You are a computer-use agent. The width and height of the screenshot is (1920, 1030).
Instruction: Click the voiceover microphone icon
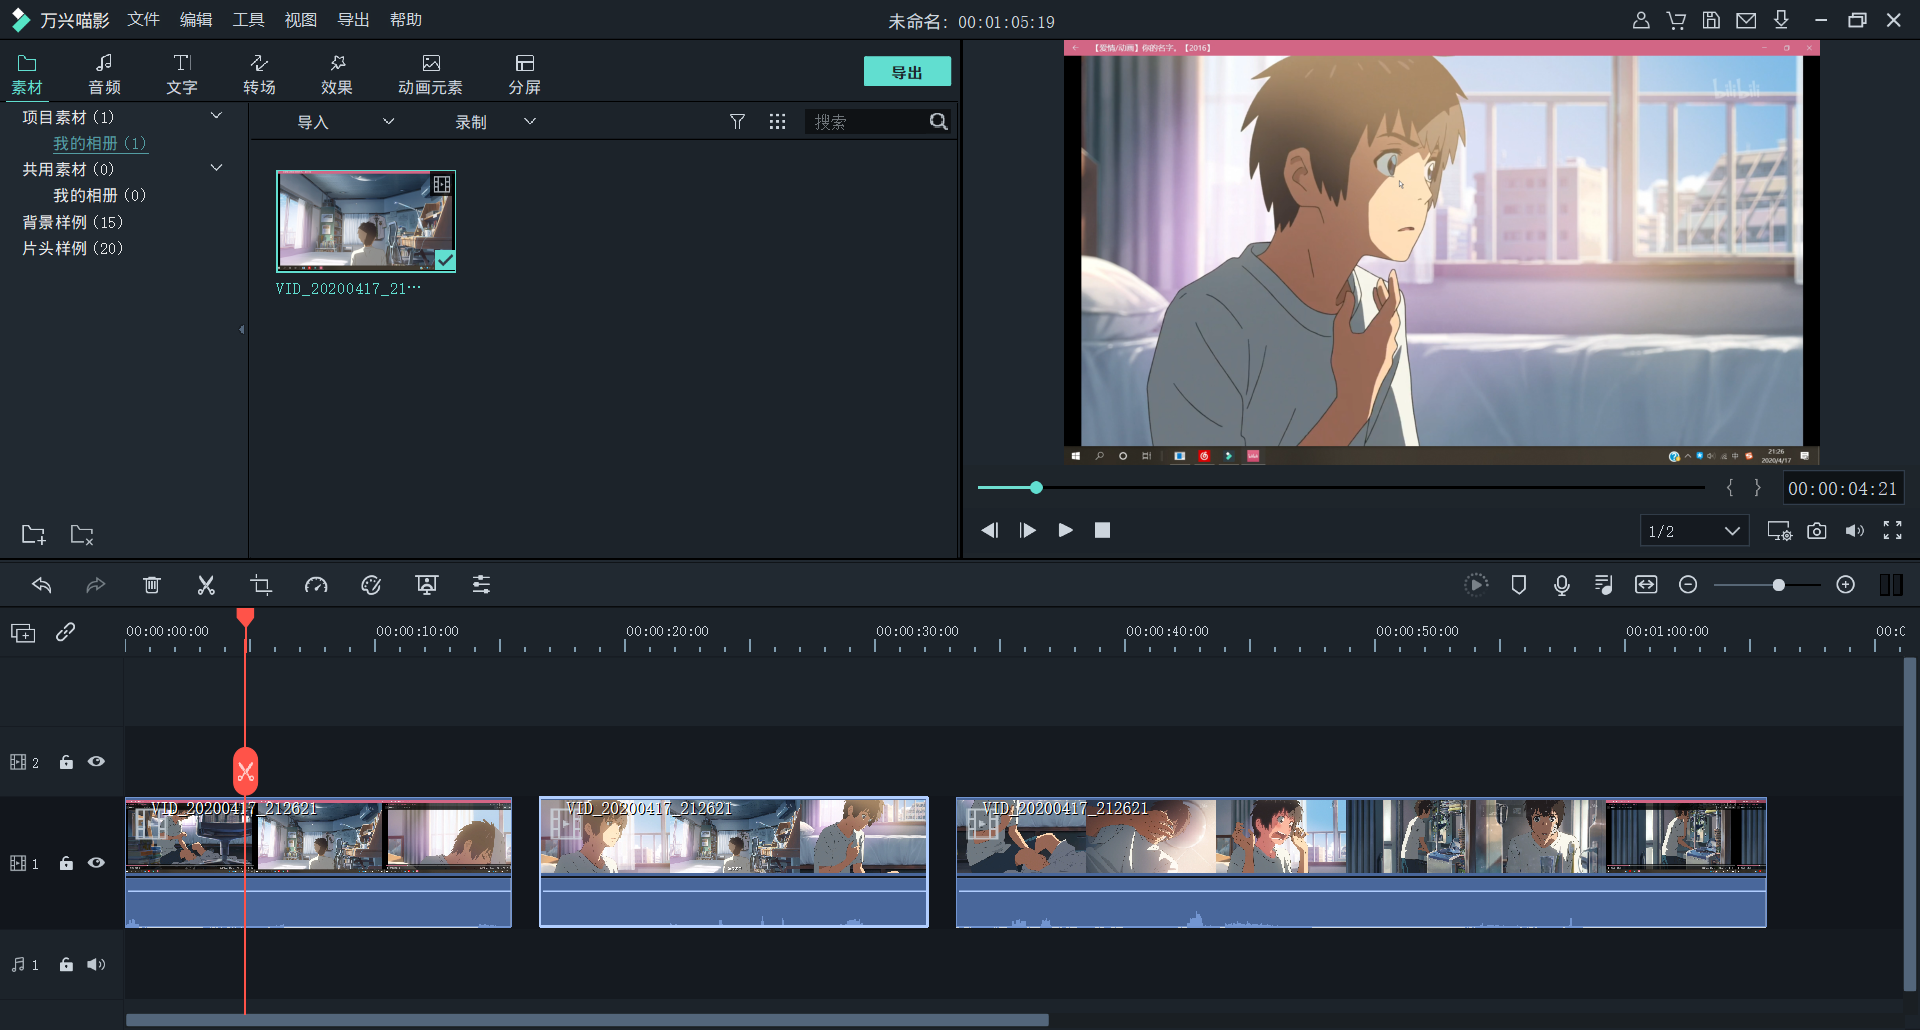[1561, 585]
